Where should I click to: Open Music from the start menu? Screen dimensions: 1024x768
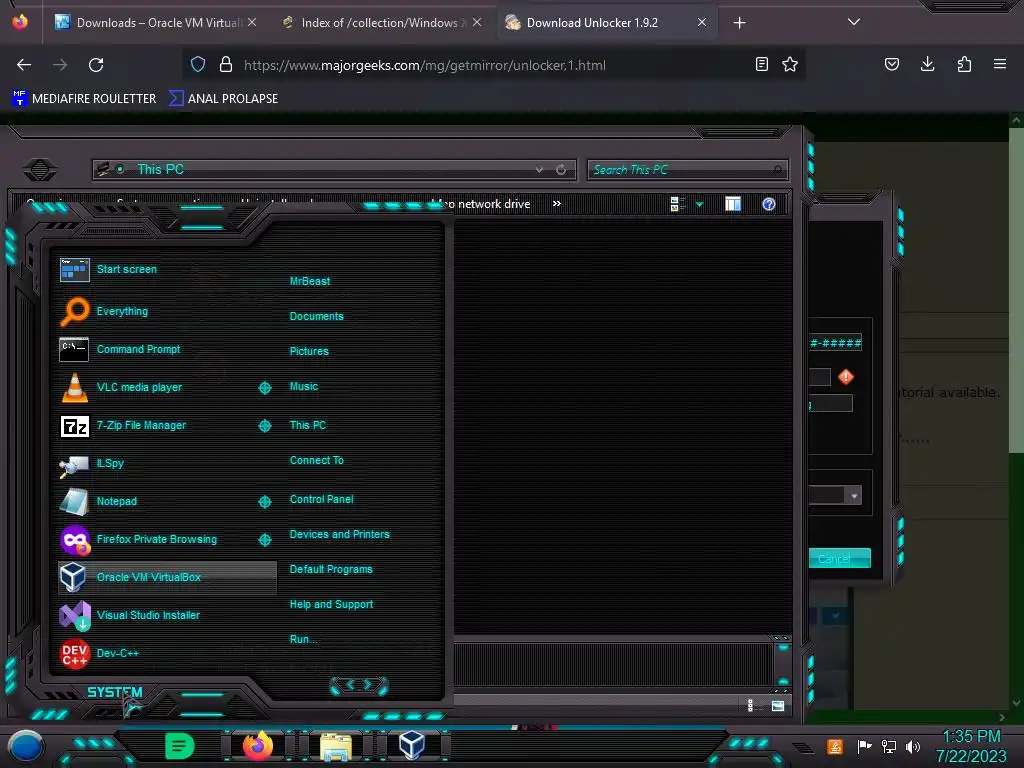[304, 387]
